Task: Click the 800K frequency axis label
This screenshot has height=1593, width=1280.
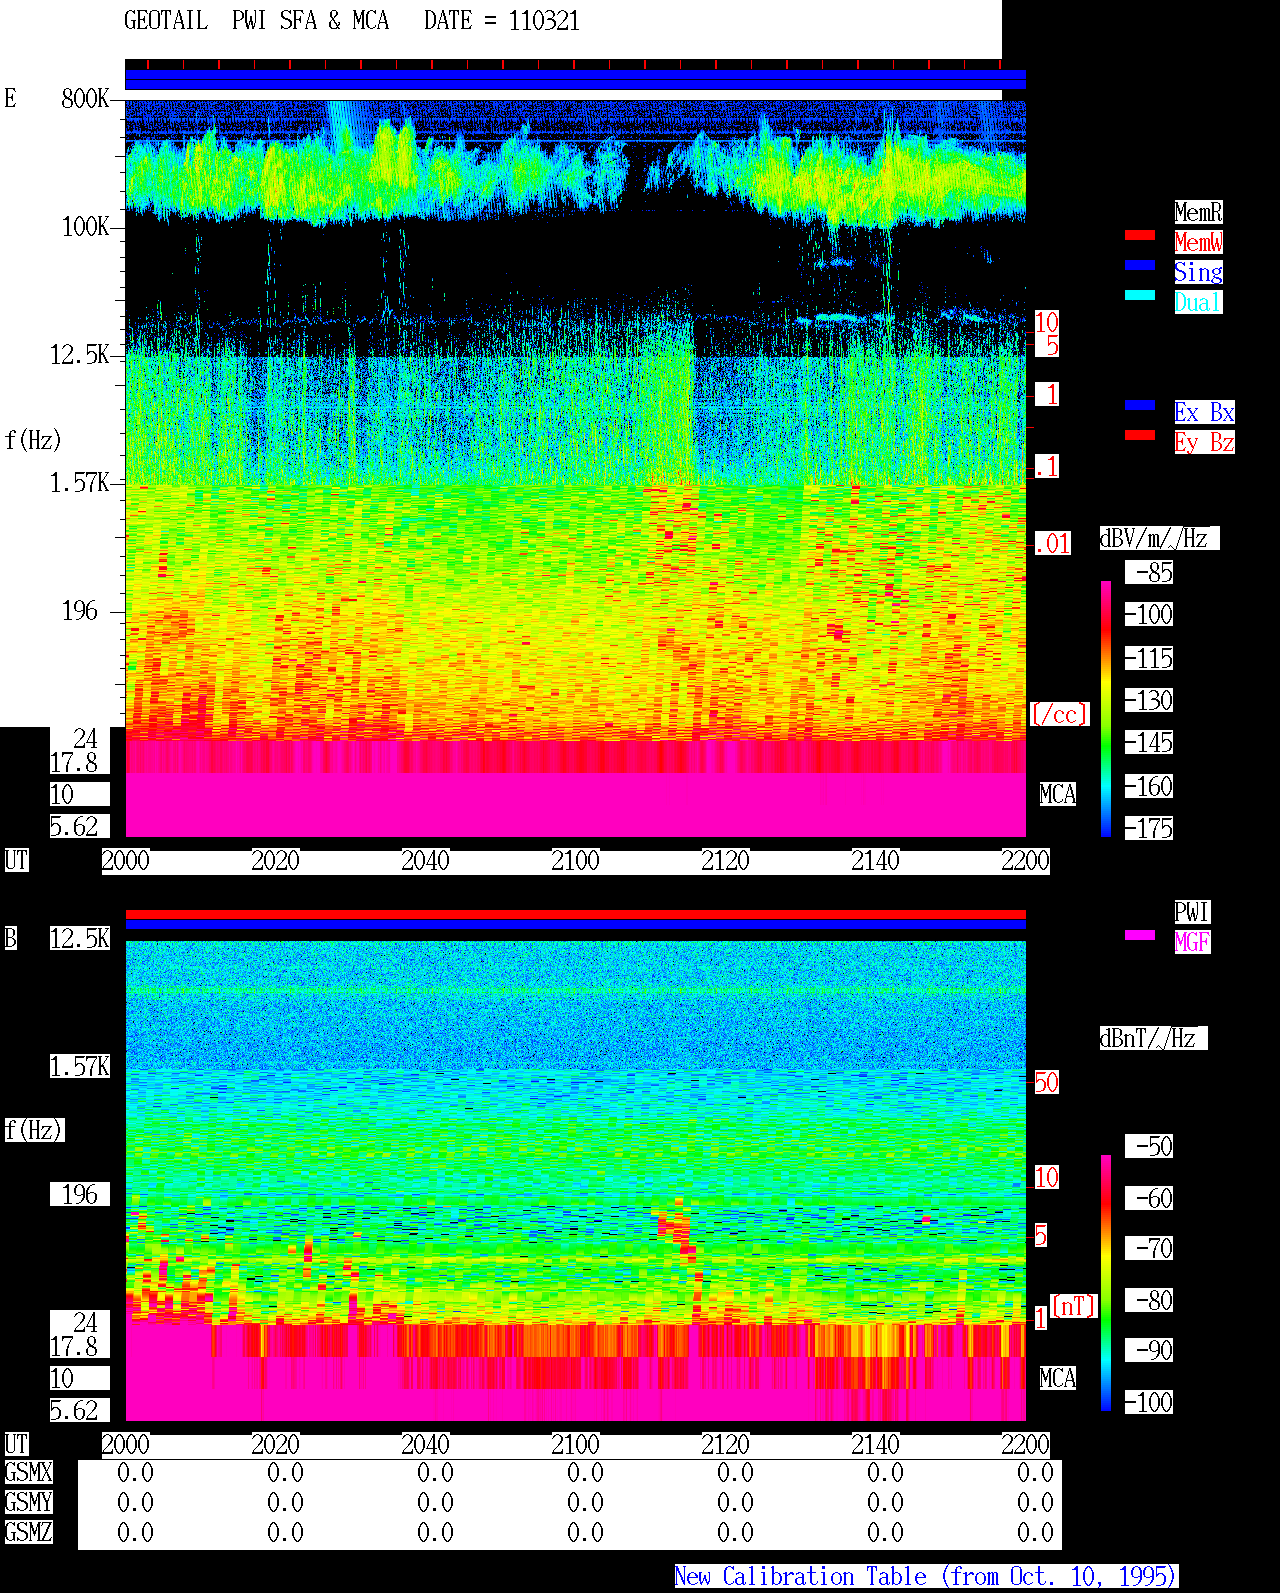Action: tap(85, 99)
